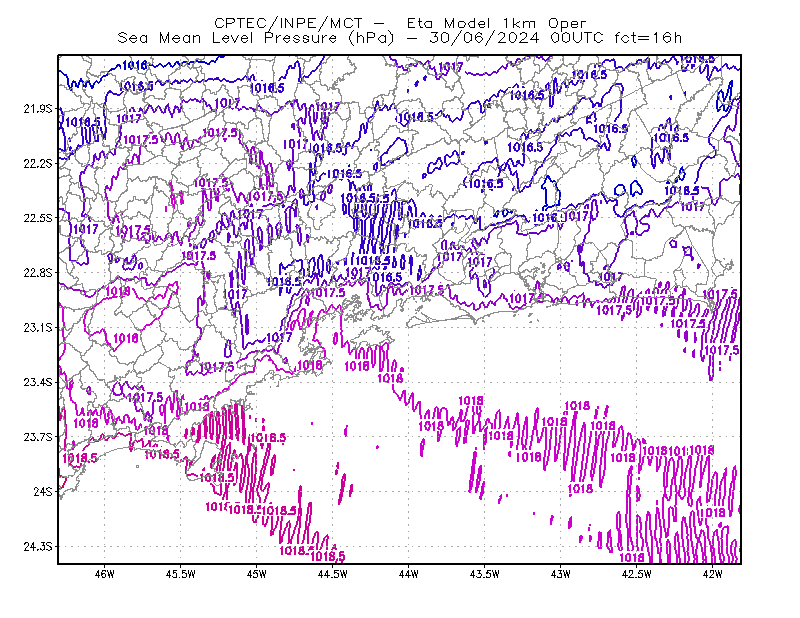Click the 'fct=16h' forecast hour text
Screen dimensions: 800x618
648,38
